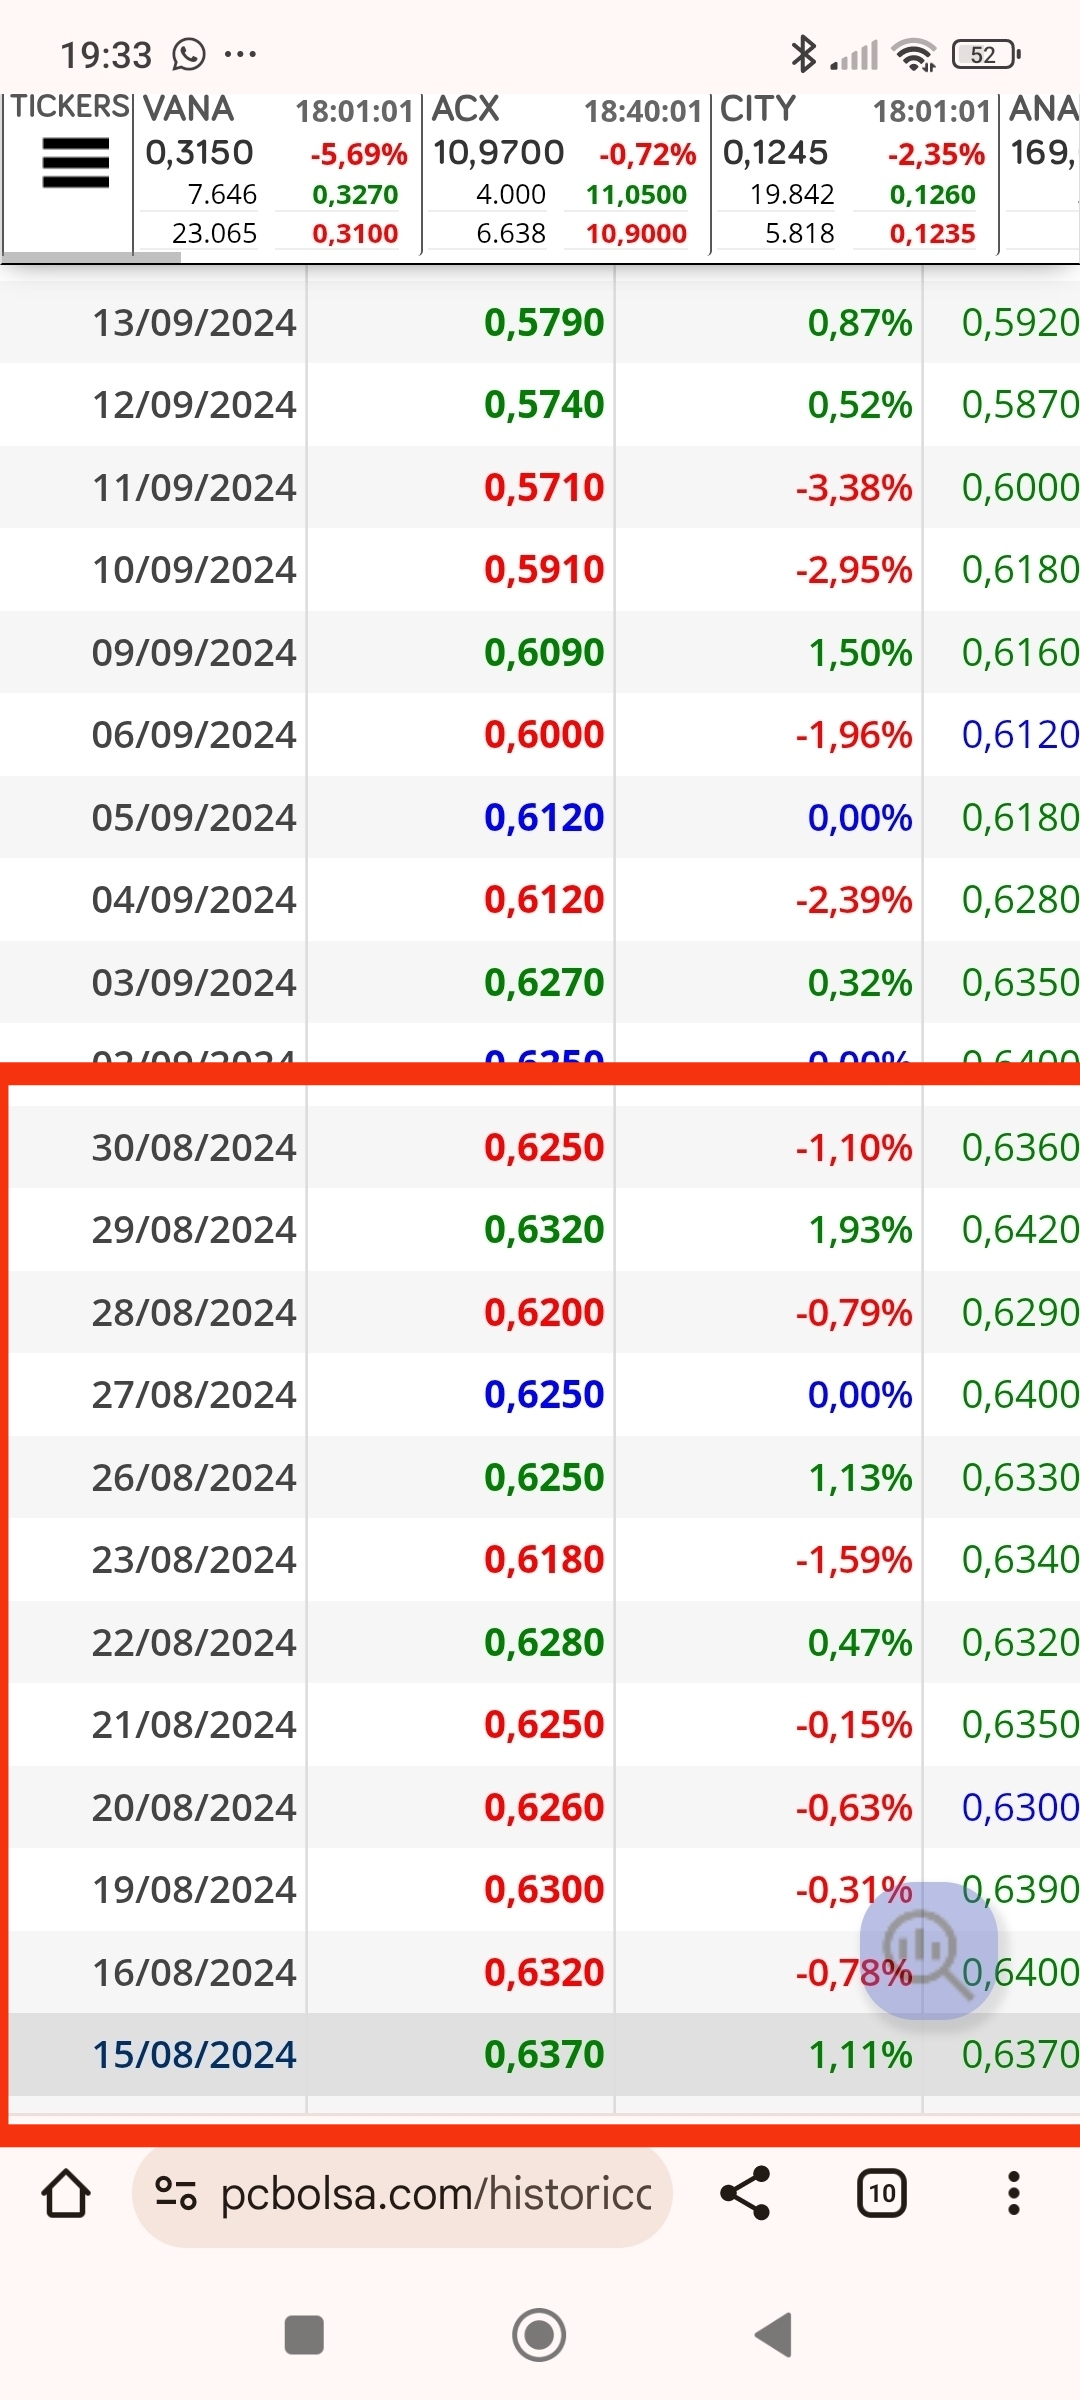Tap the Wi-Fi status icon

click(915, 54)
